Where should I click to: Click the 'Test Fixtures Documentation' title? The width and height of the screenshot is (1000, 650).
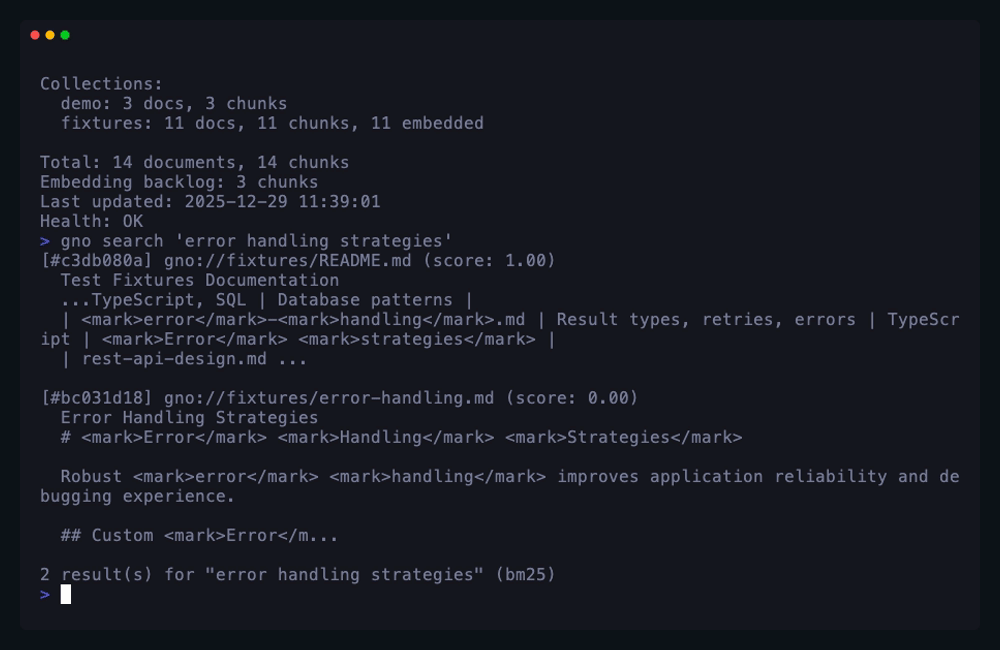point(200,280)
